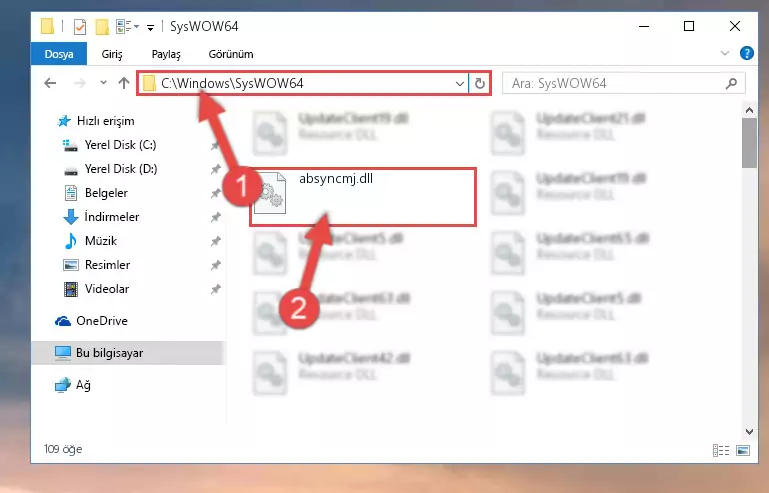Select the absyncmj.dll file name
Image resolution: width=769 pixels, height=493 pixels.
[x=336, y=179]
